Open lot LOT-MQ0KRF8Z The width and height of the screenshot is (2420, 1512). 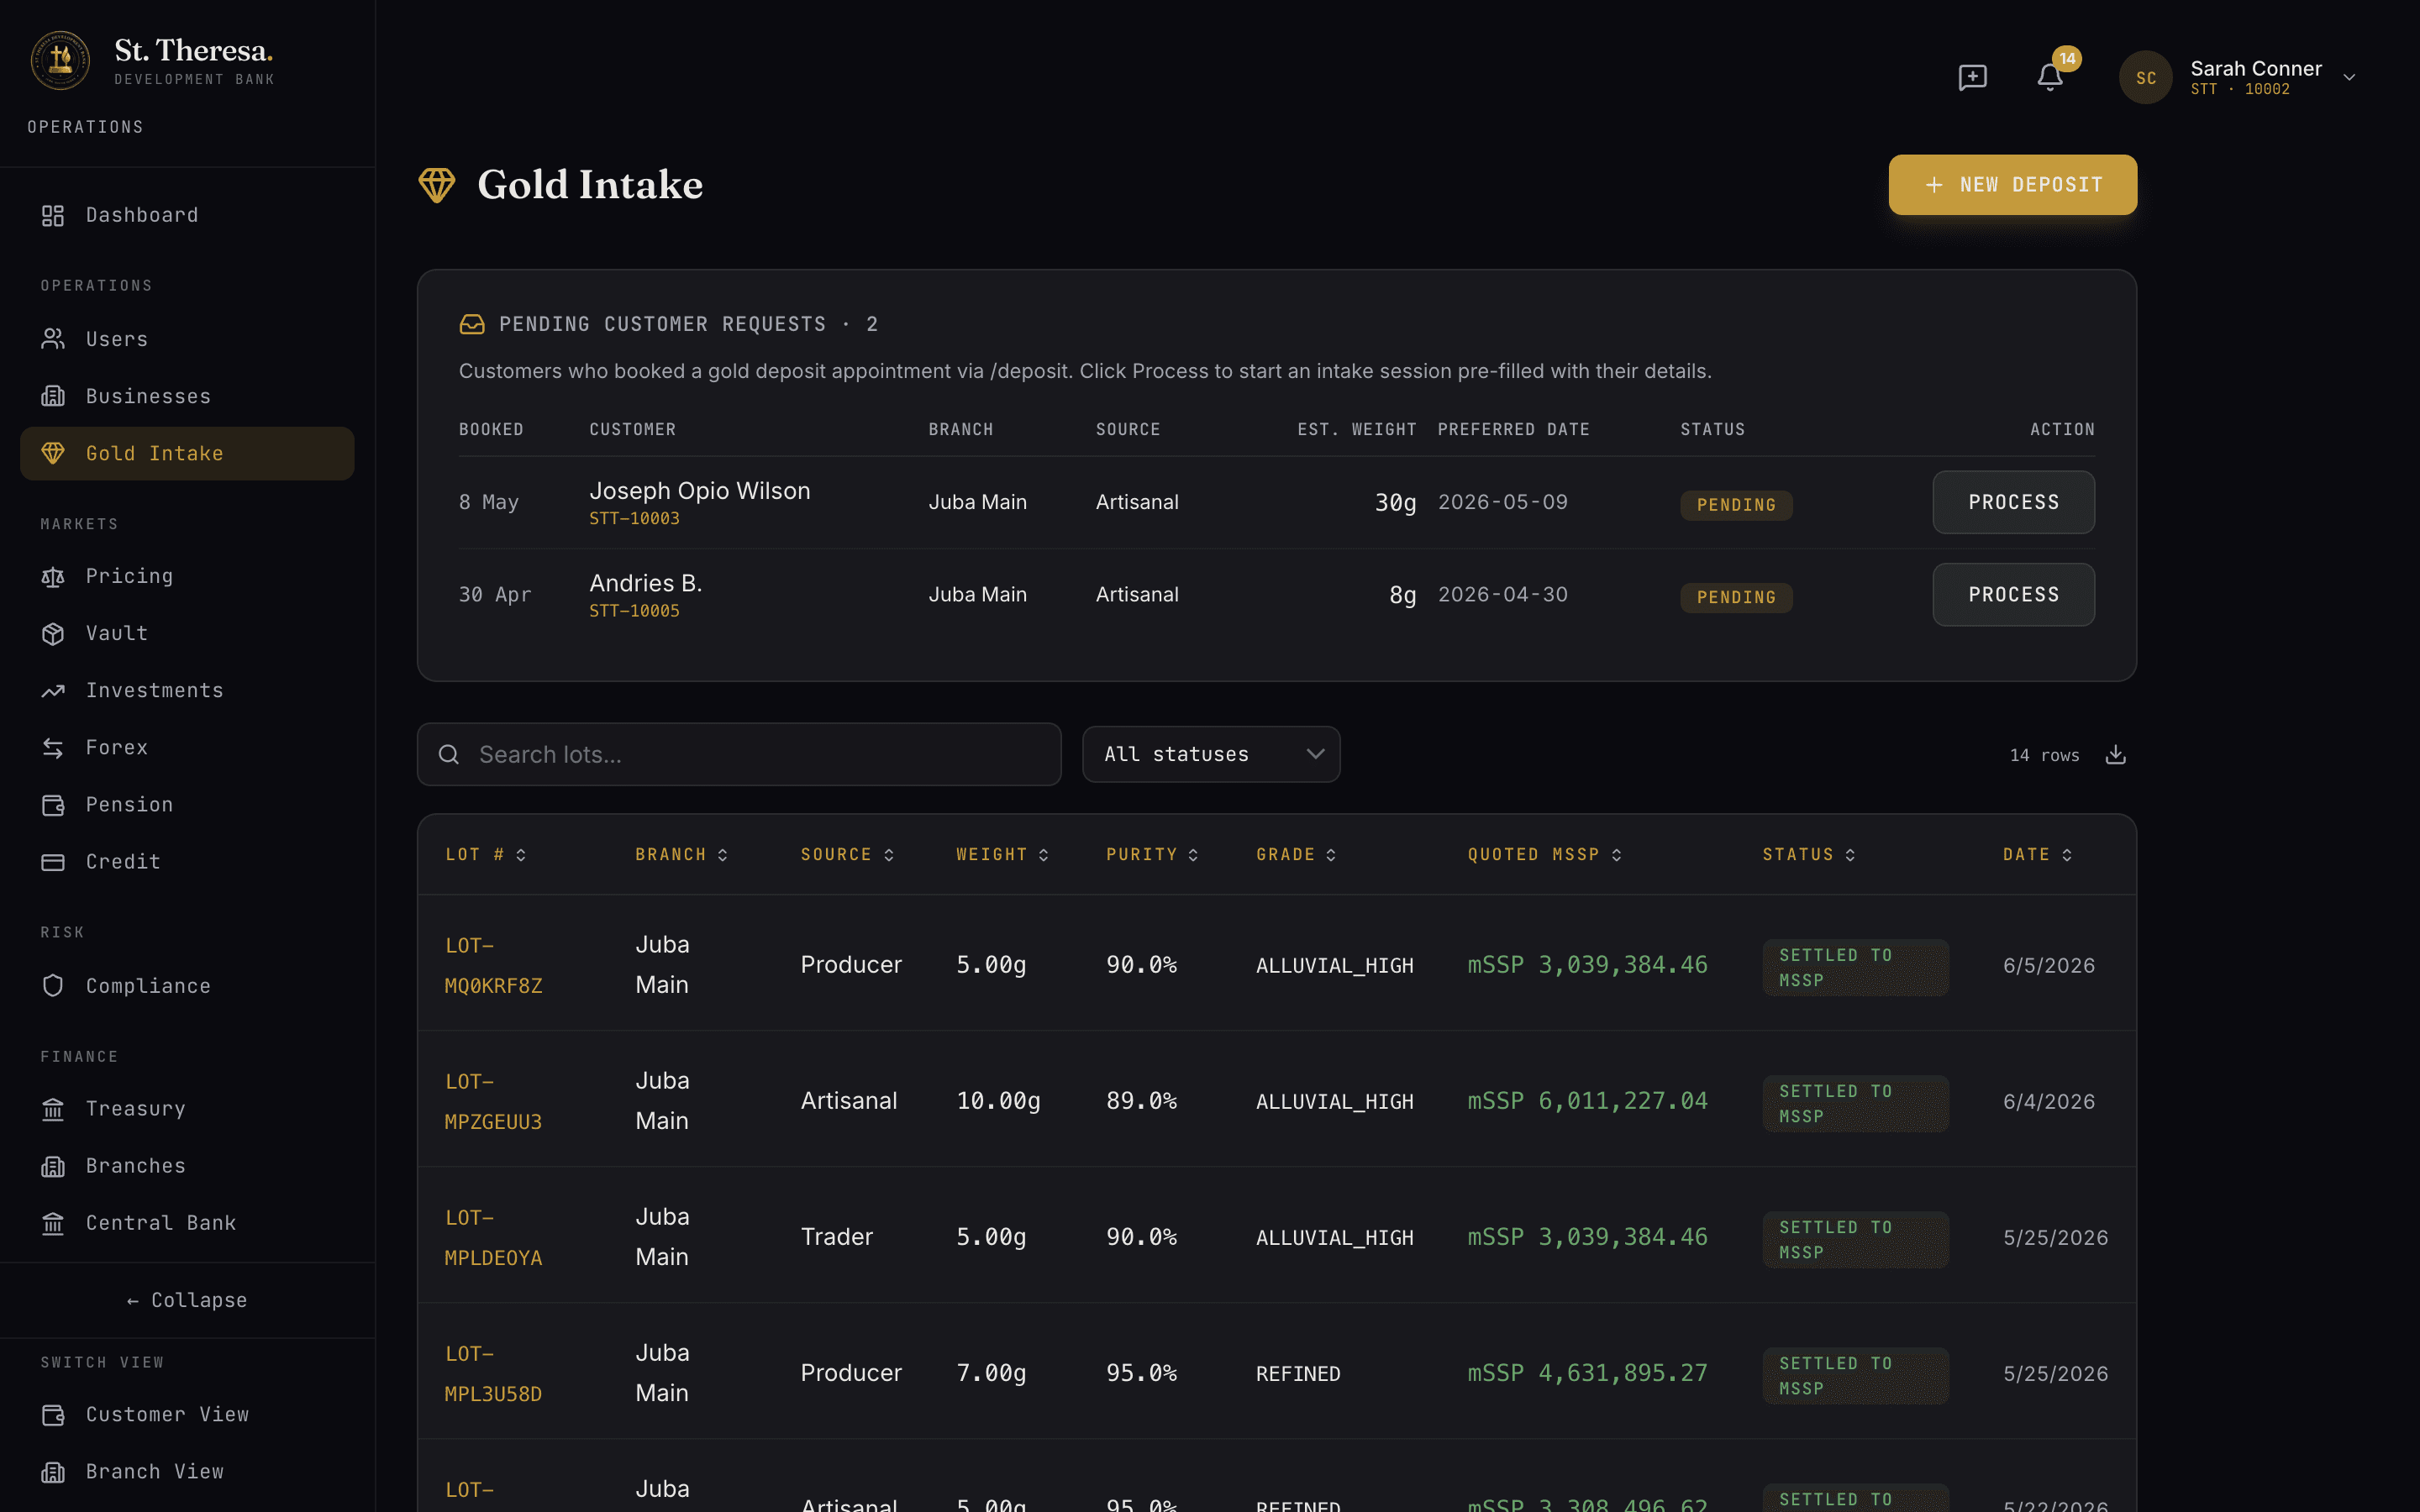493,965
